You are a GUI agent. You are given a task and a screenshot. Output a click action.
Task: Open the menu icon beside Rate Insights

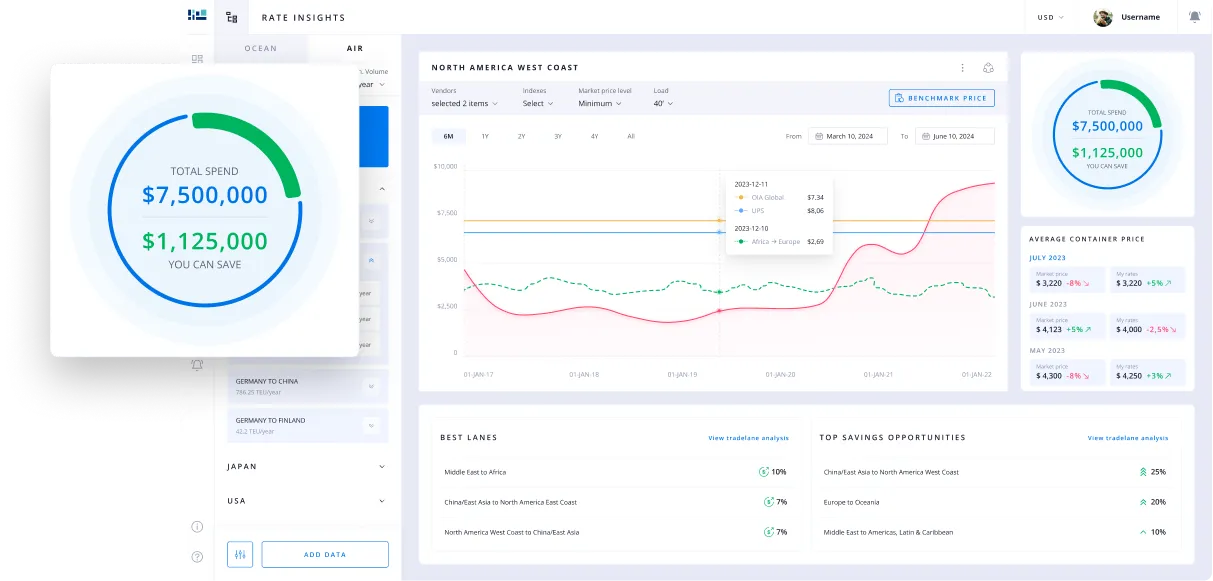pyautogui.click(x=232, y=17)
